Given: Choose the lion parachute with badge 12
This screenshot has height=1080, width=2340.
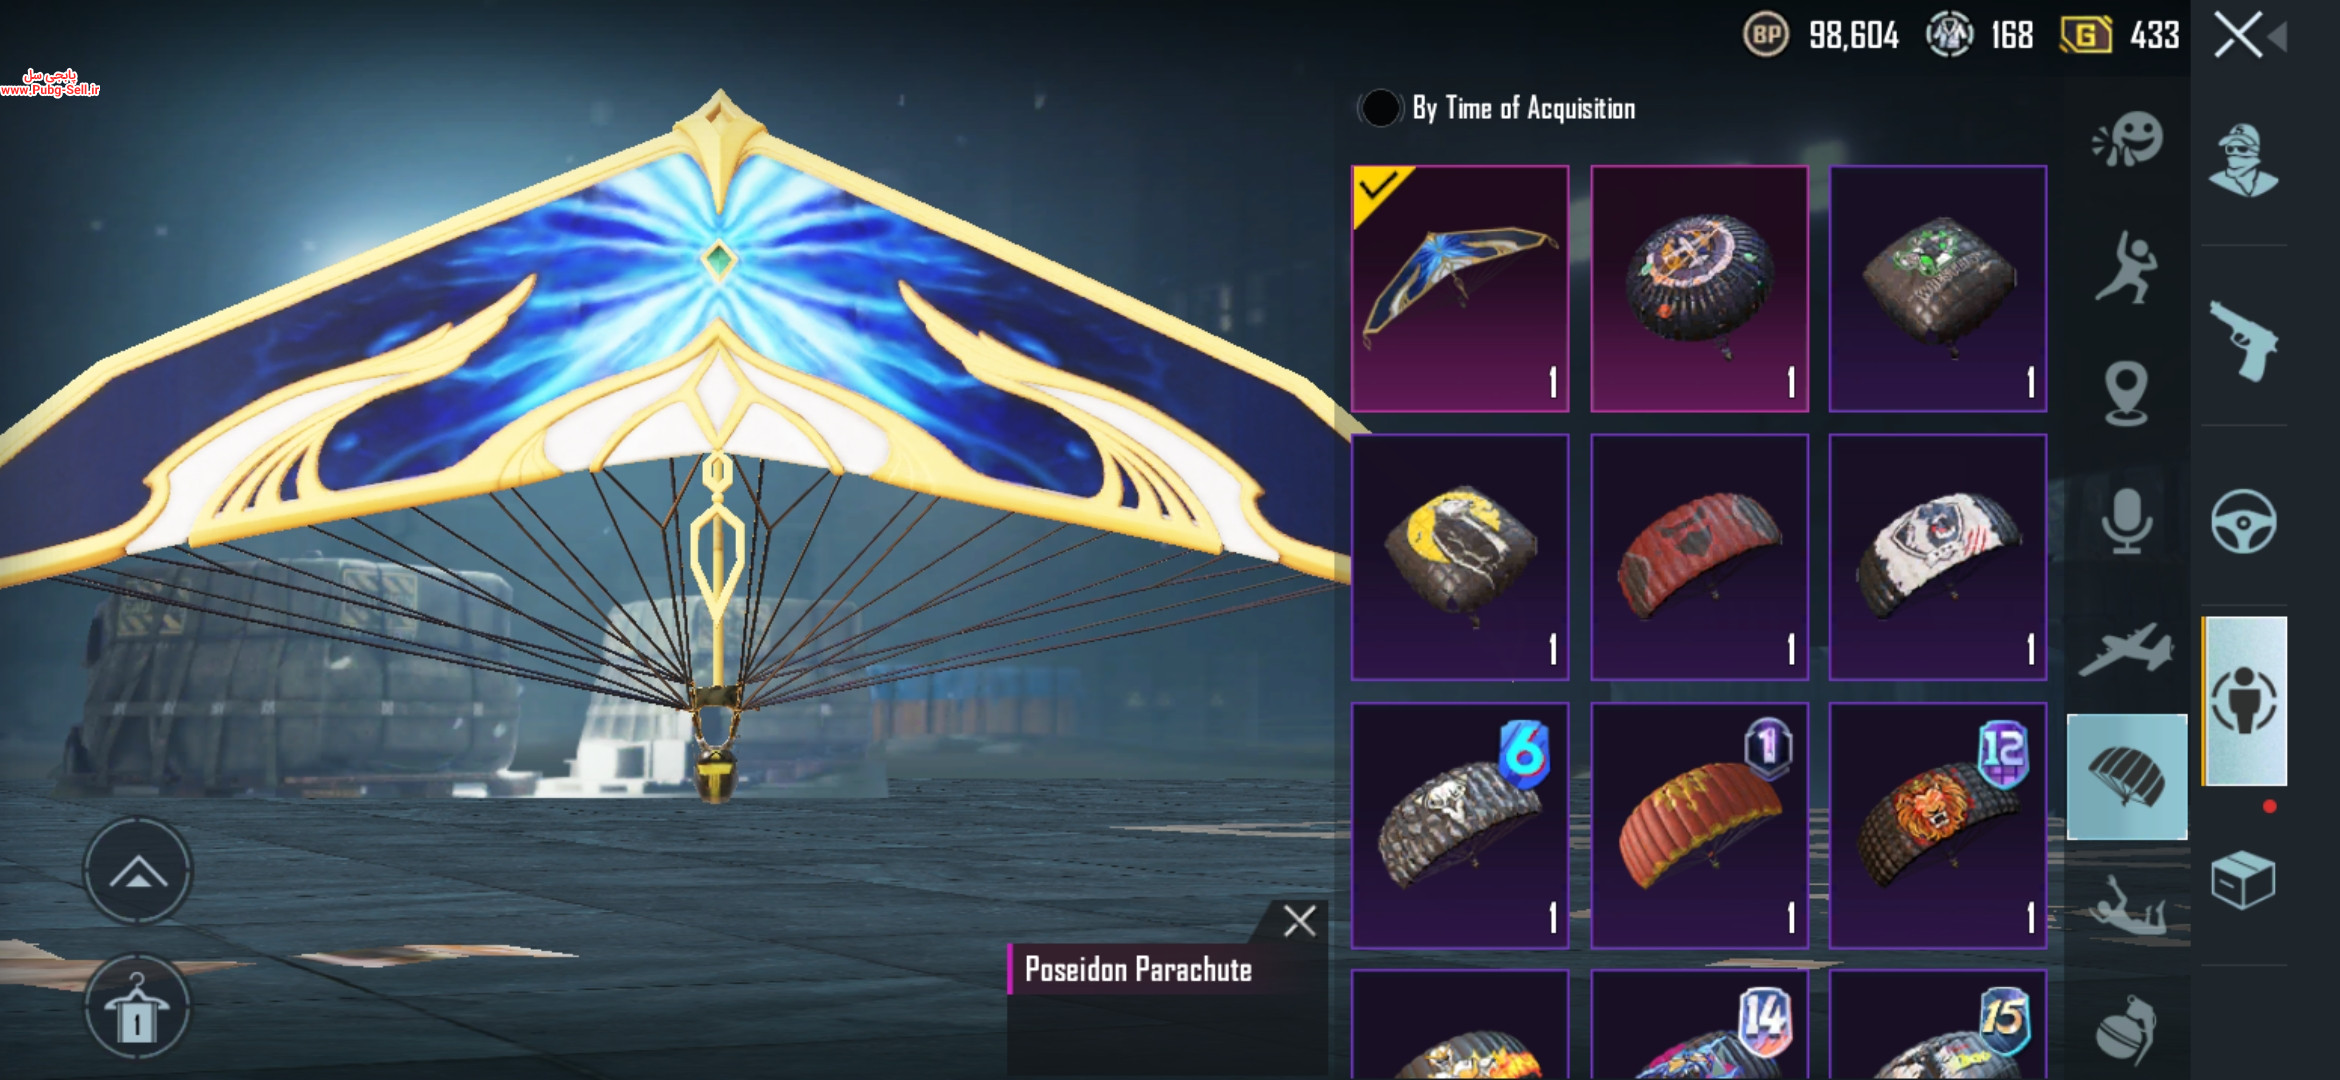Looking at the screenshot, I should click(x=1938, y=826).
